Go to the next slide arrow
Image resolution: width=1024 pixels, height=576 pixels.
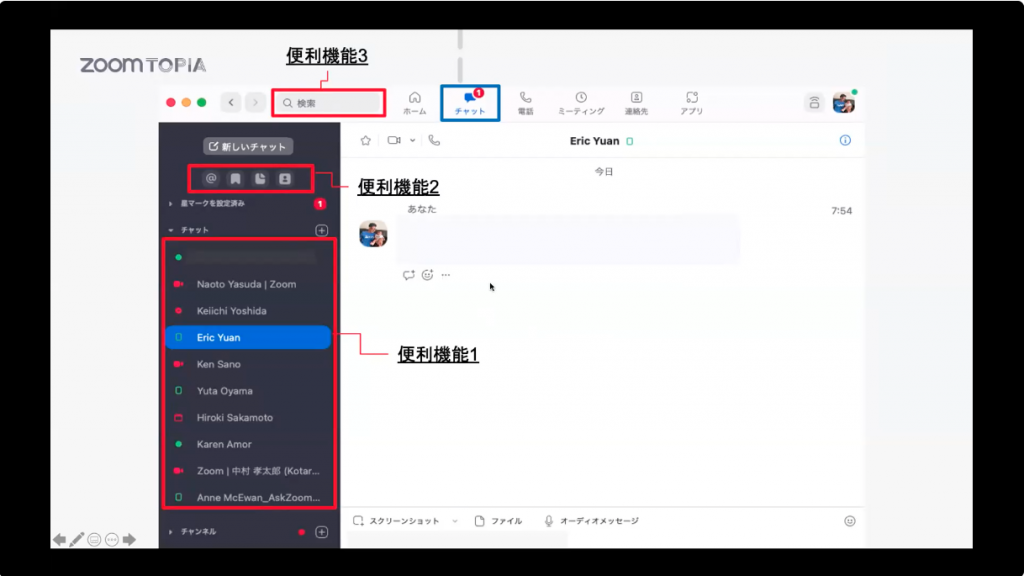click(x=129, y=539)
